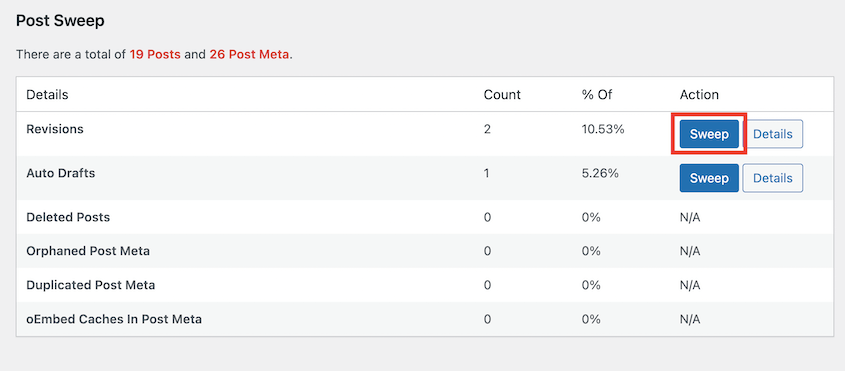Image resolution: width=845 pixels, height=371 pixels.
Task: Click the % Of column header
Action: tap(597, 95)
